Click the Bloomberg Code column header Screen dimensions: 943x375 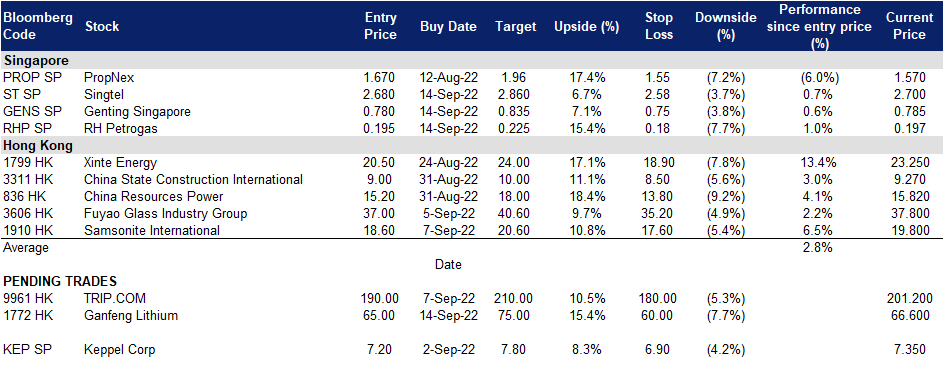point(38,26)
